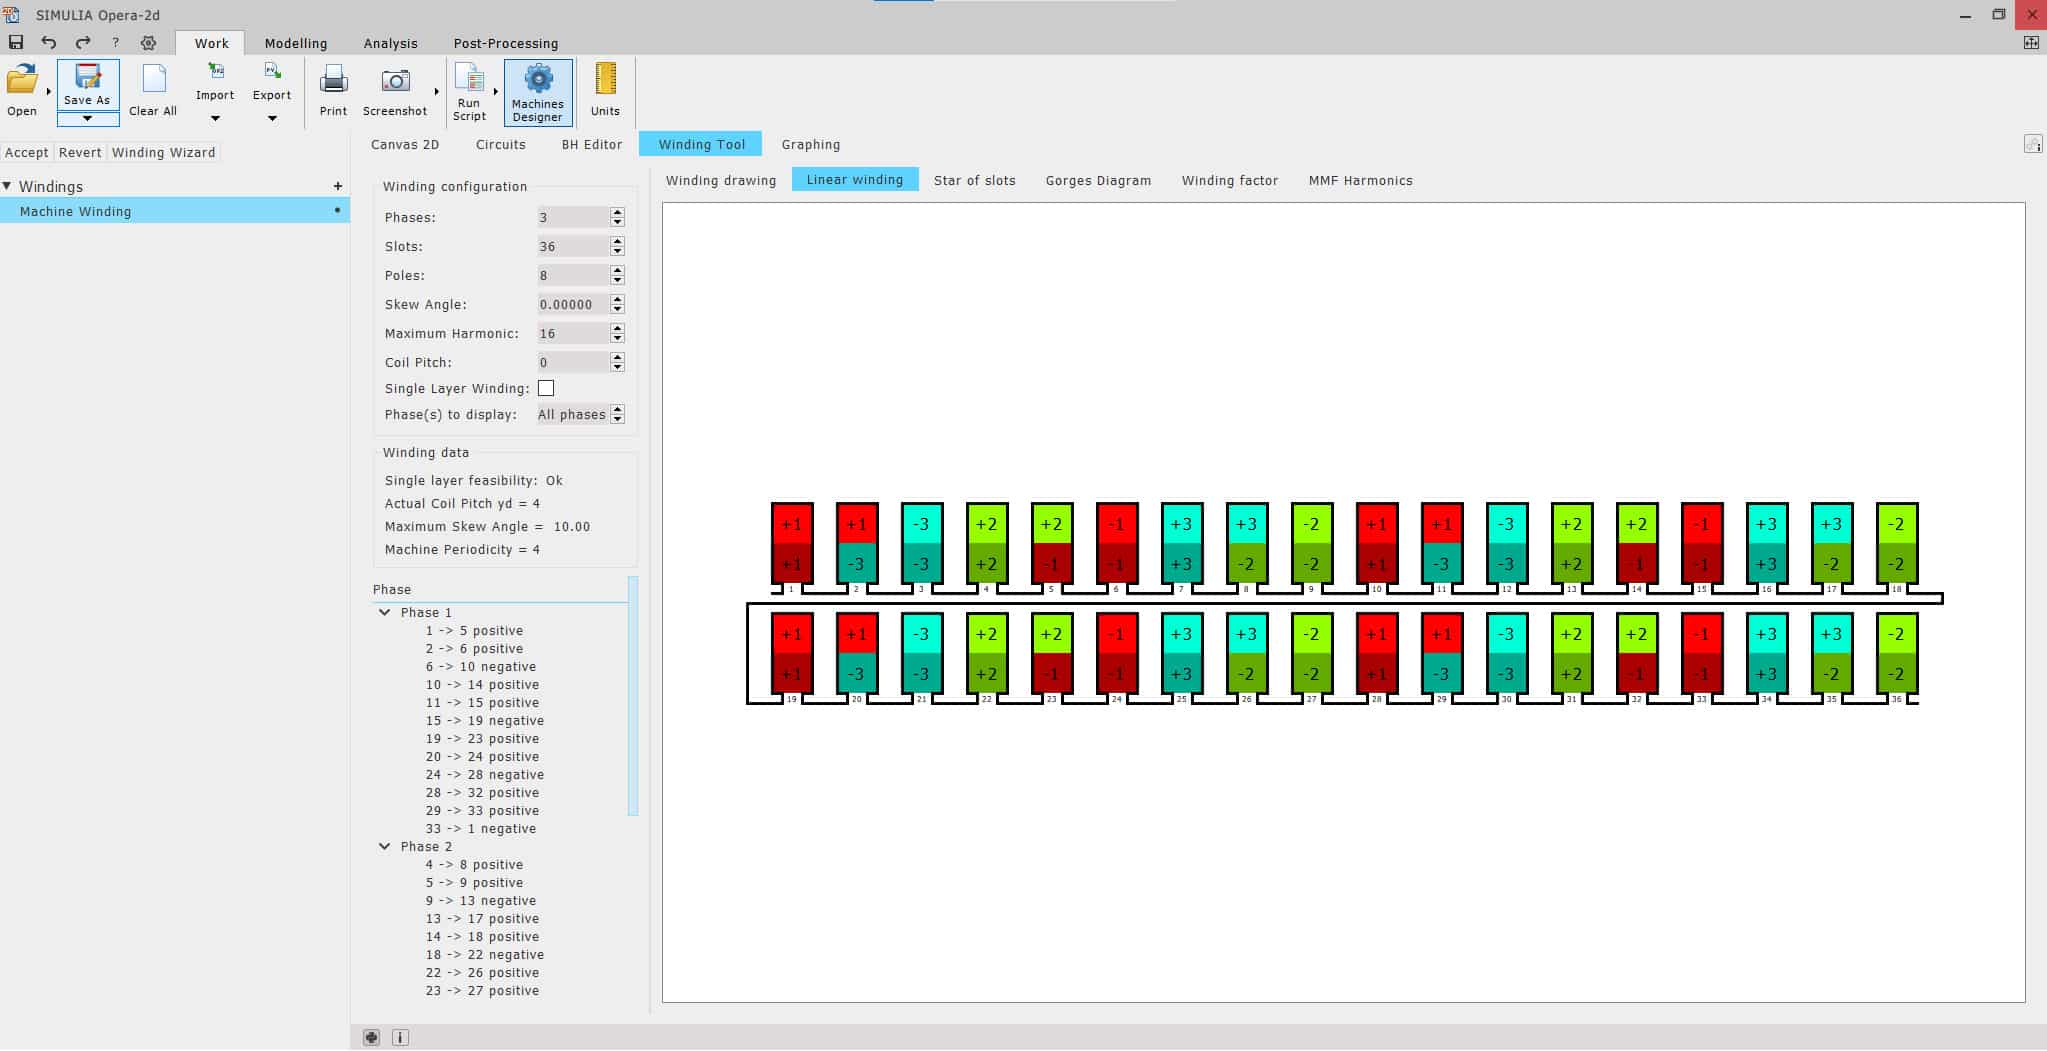Click the Slots value field showing 36
2047x1051 pixels.
[573, 246]
